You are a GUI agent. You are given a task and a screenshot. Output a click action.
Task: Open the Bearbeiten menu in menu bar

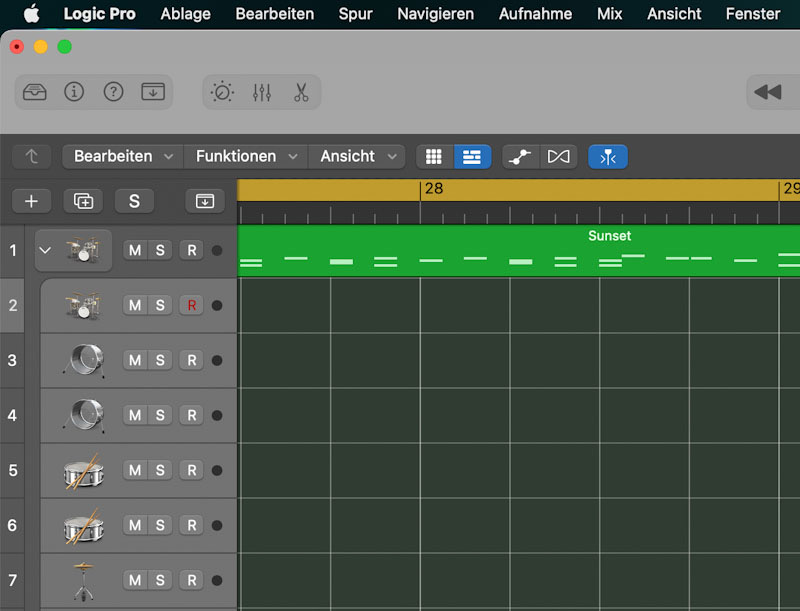274,14
